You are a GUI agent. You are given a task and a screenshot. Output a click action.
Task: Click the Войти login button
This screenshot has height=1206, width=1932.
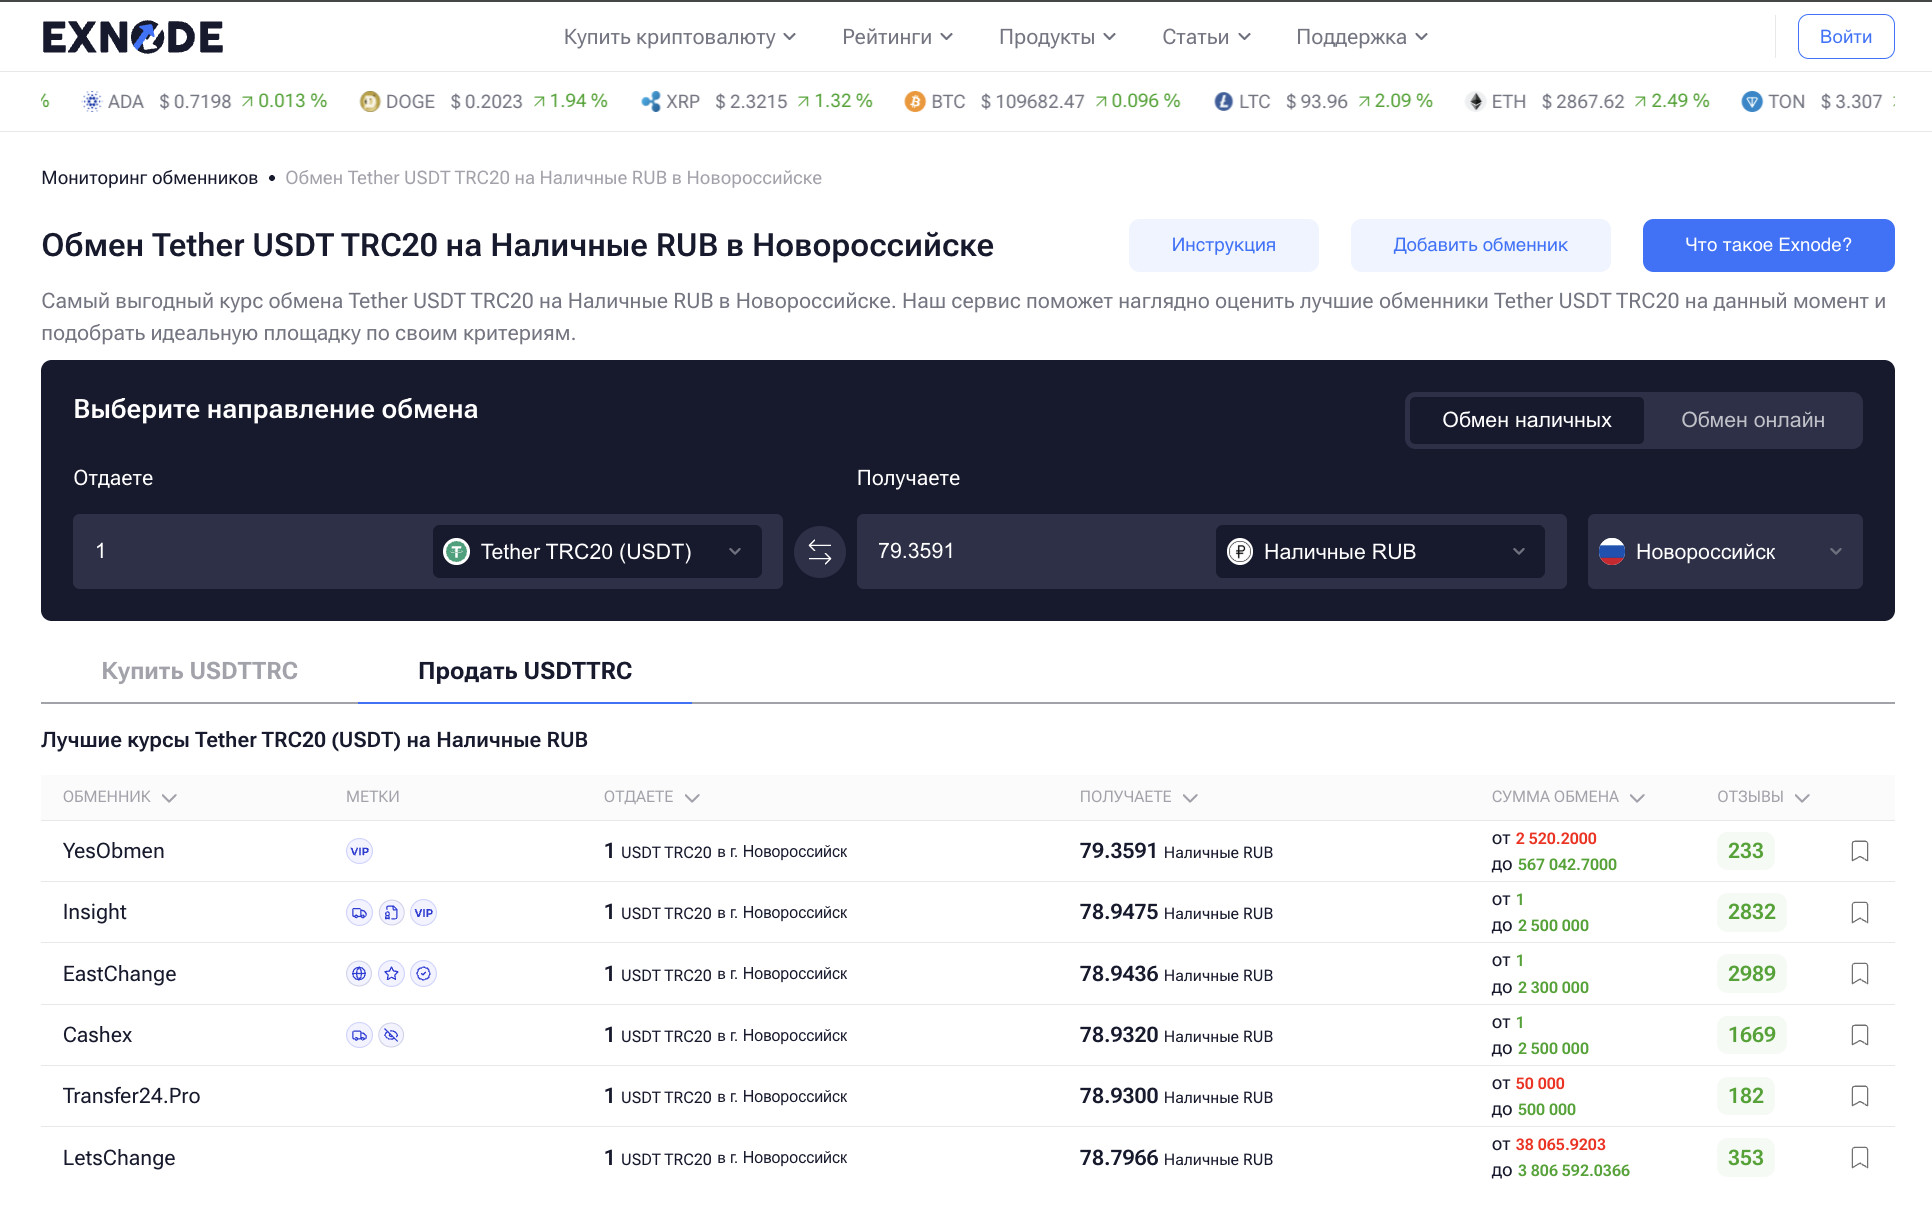click(1845, 37)
